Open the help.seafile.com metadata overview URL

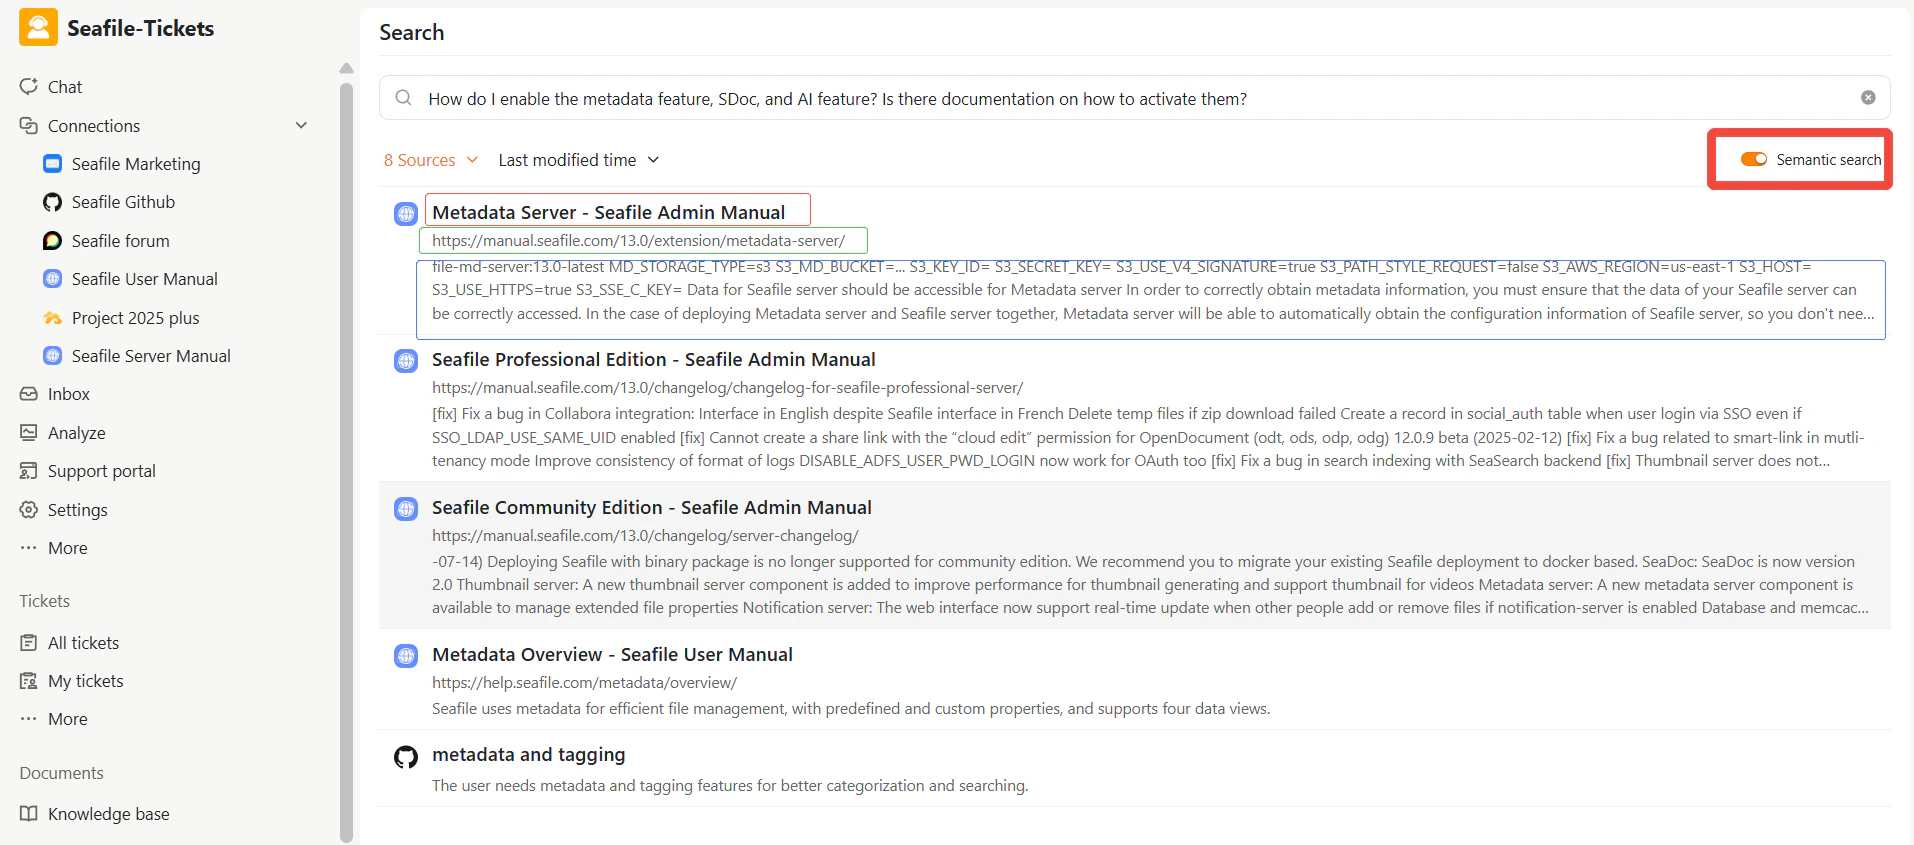(x=584, y=683)
